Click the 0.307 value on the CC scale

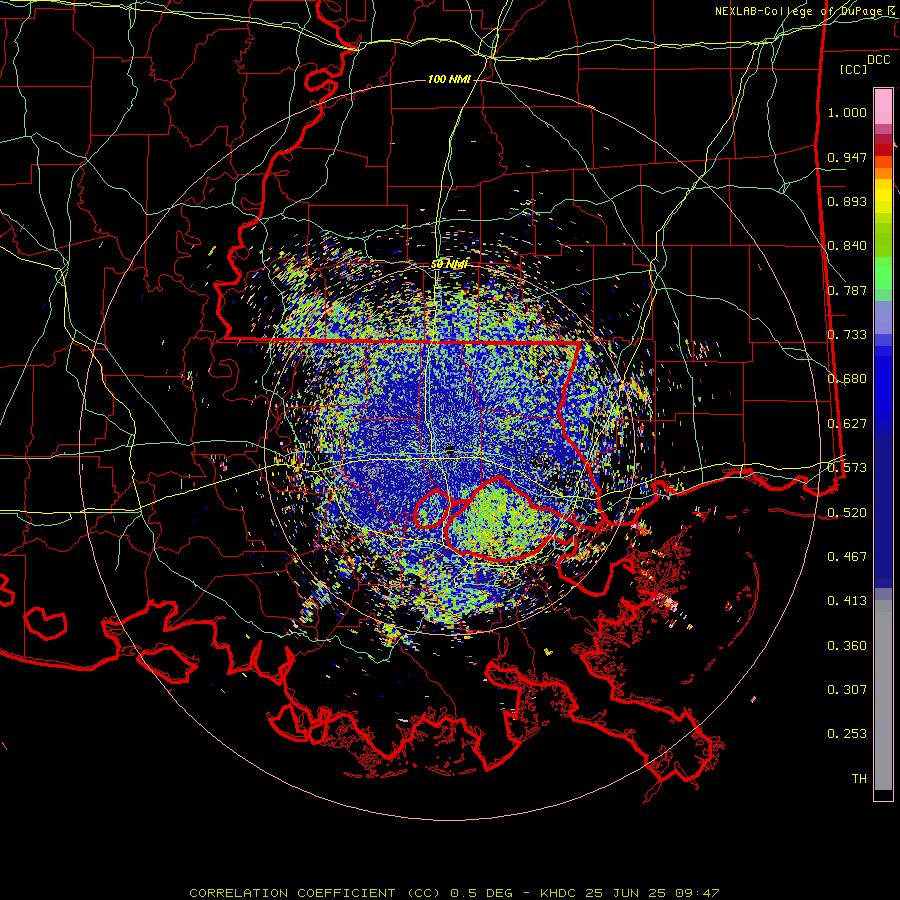tap(847, 690)
